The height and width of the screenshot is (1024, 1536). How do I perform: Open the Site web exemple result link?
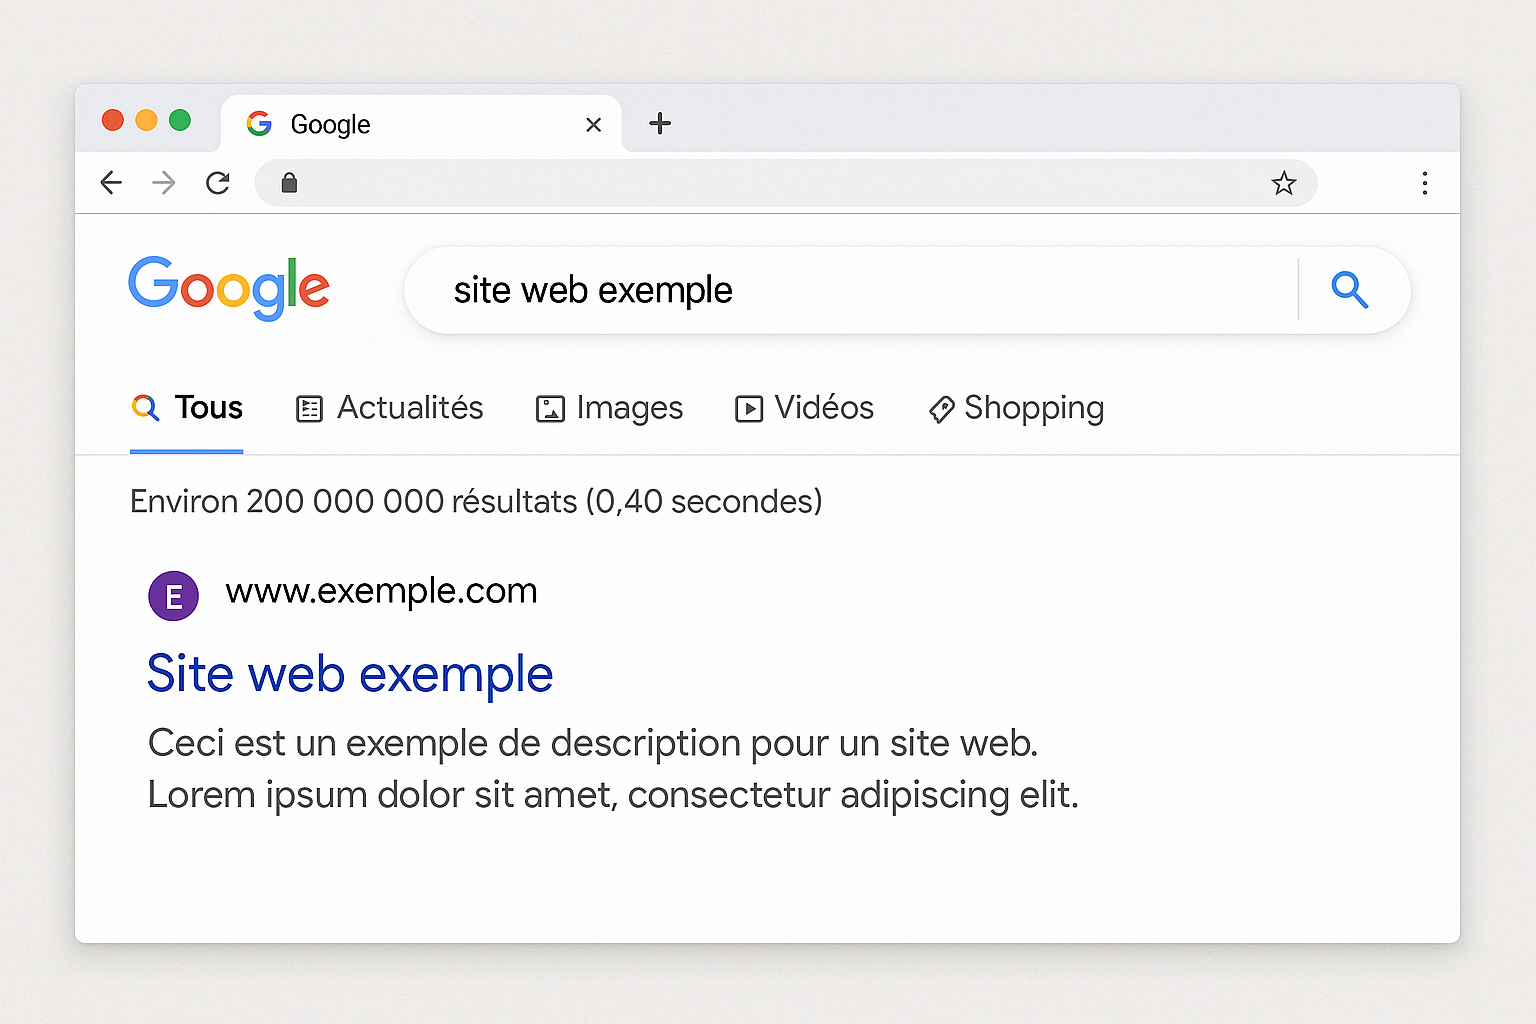pyautogui.click(x=350, y=674)
